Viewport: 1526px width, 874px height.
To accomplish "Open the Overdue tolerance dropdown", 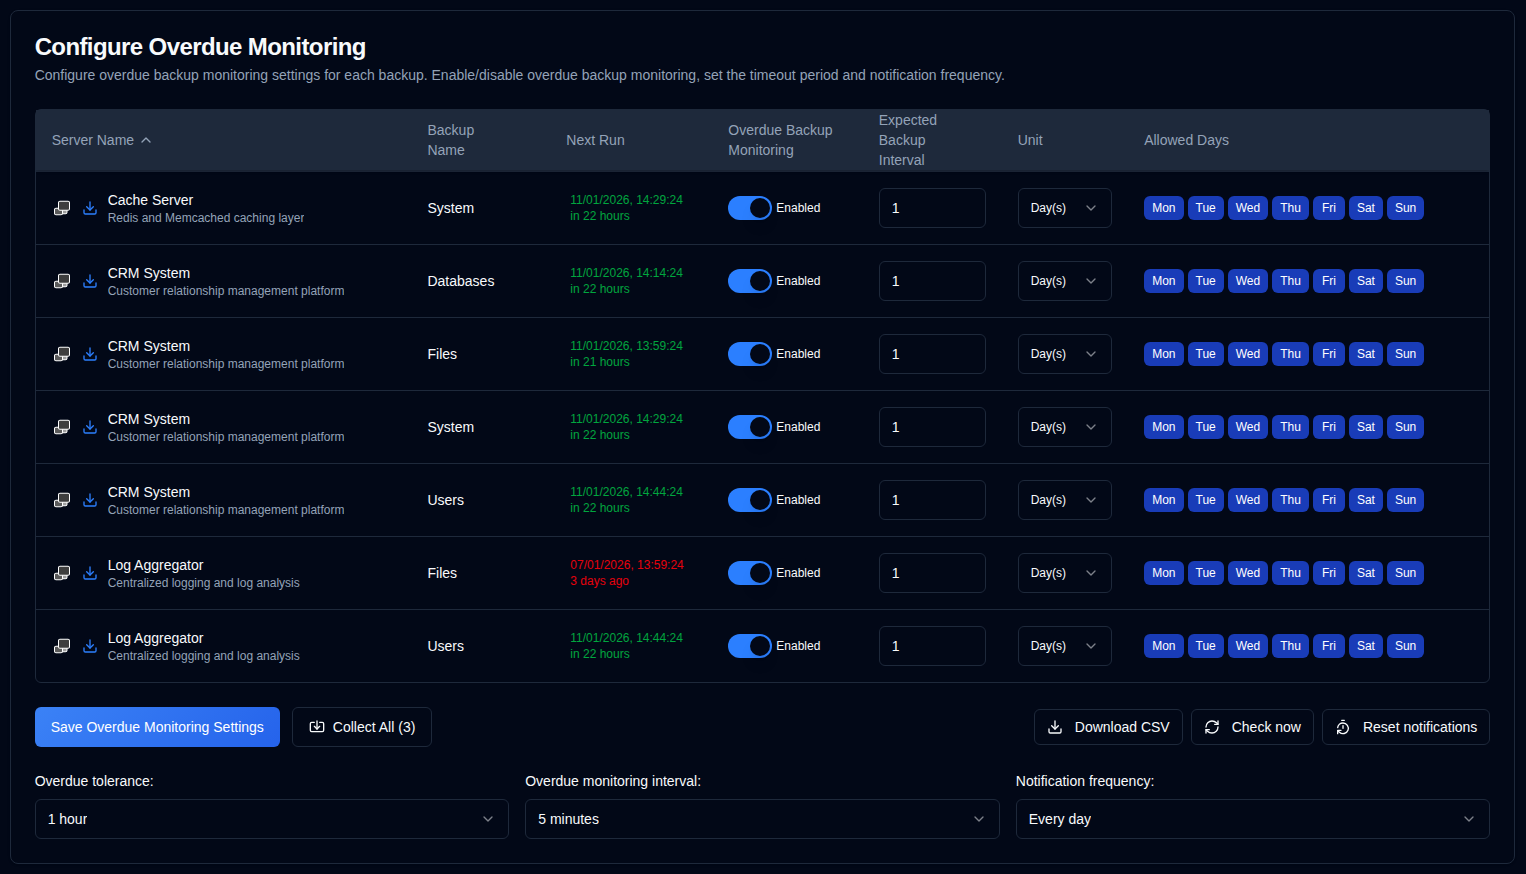I will (x=271, y=819).
